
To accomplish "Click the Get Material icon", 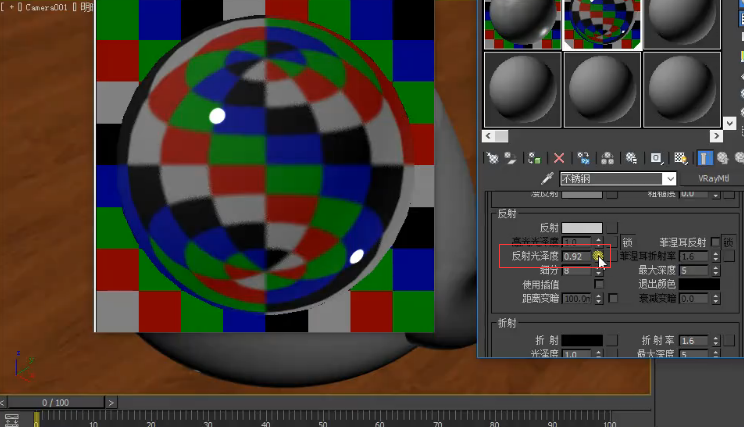I will pos(493,158).
